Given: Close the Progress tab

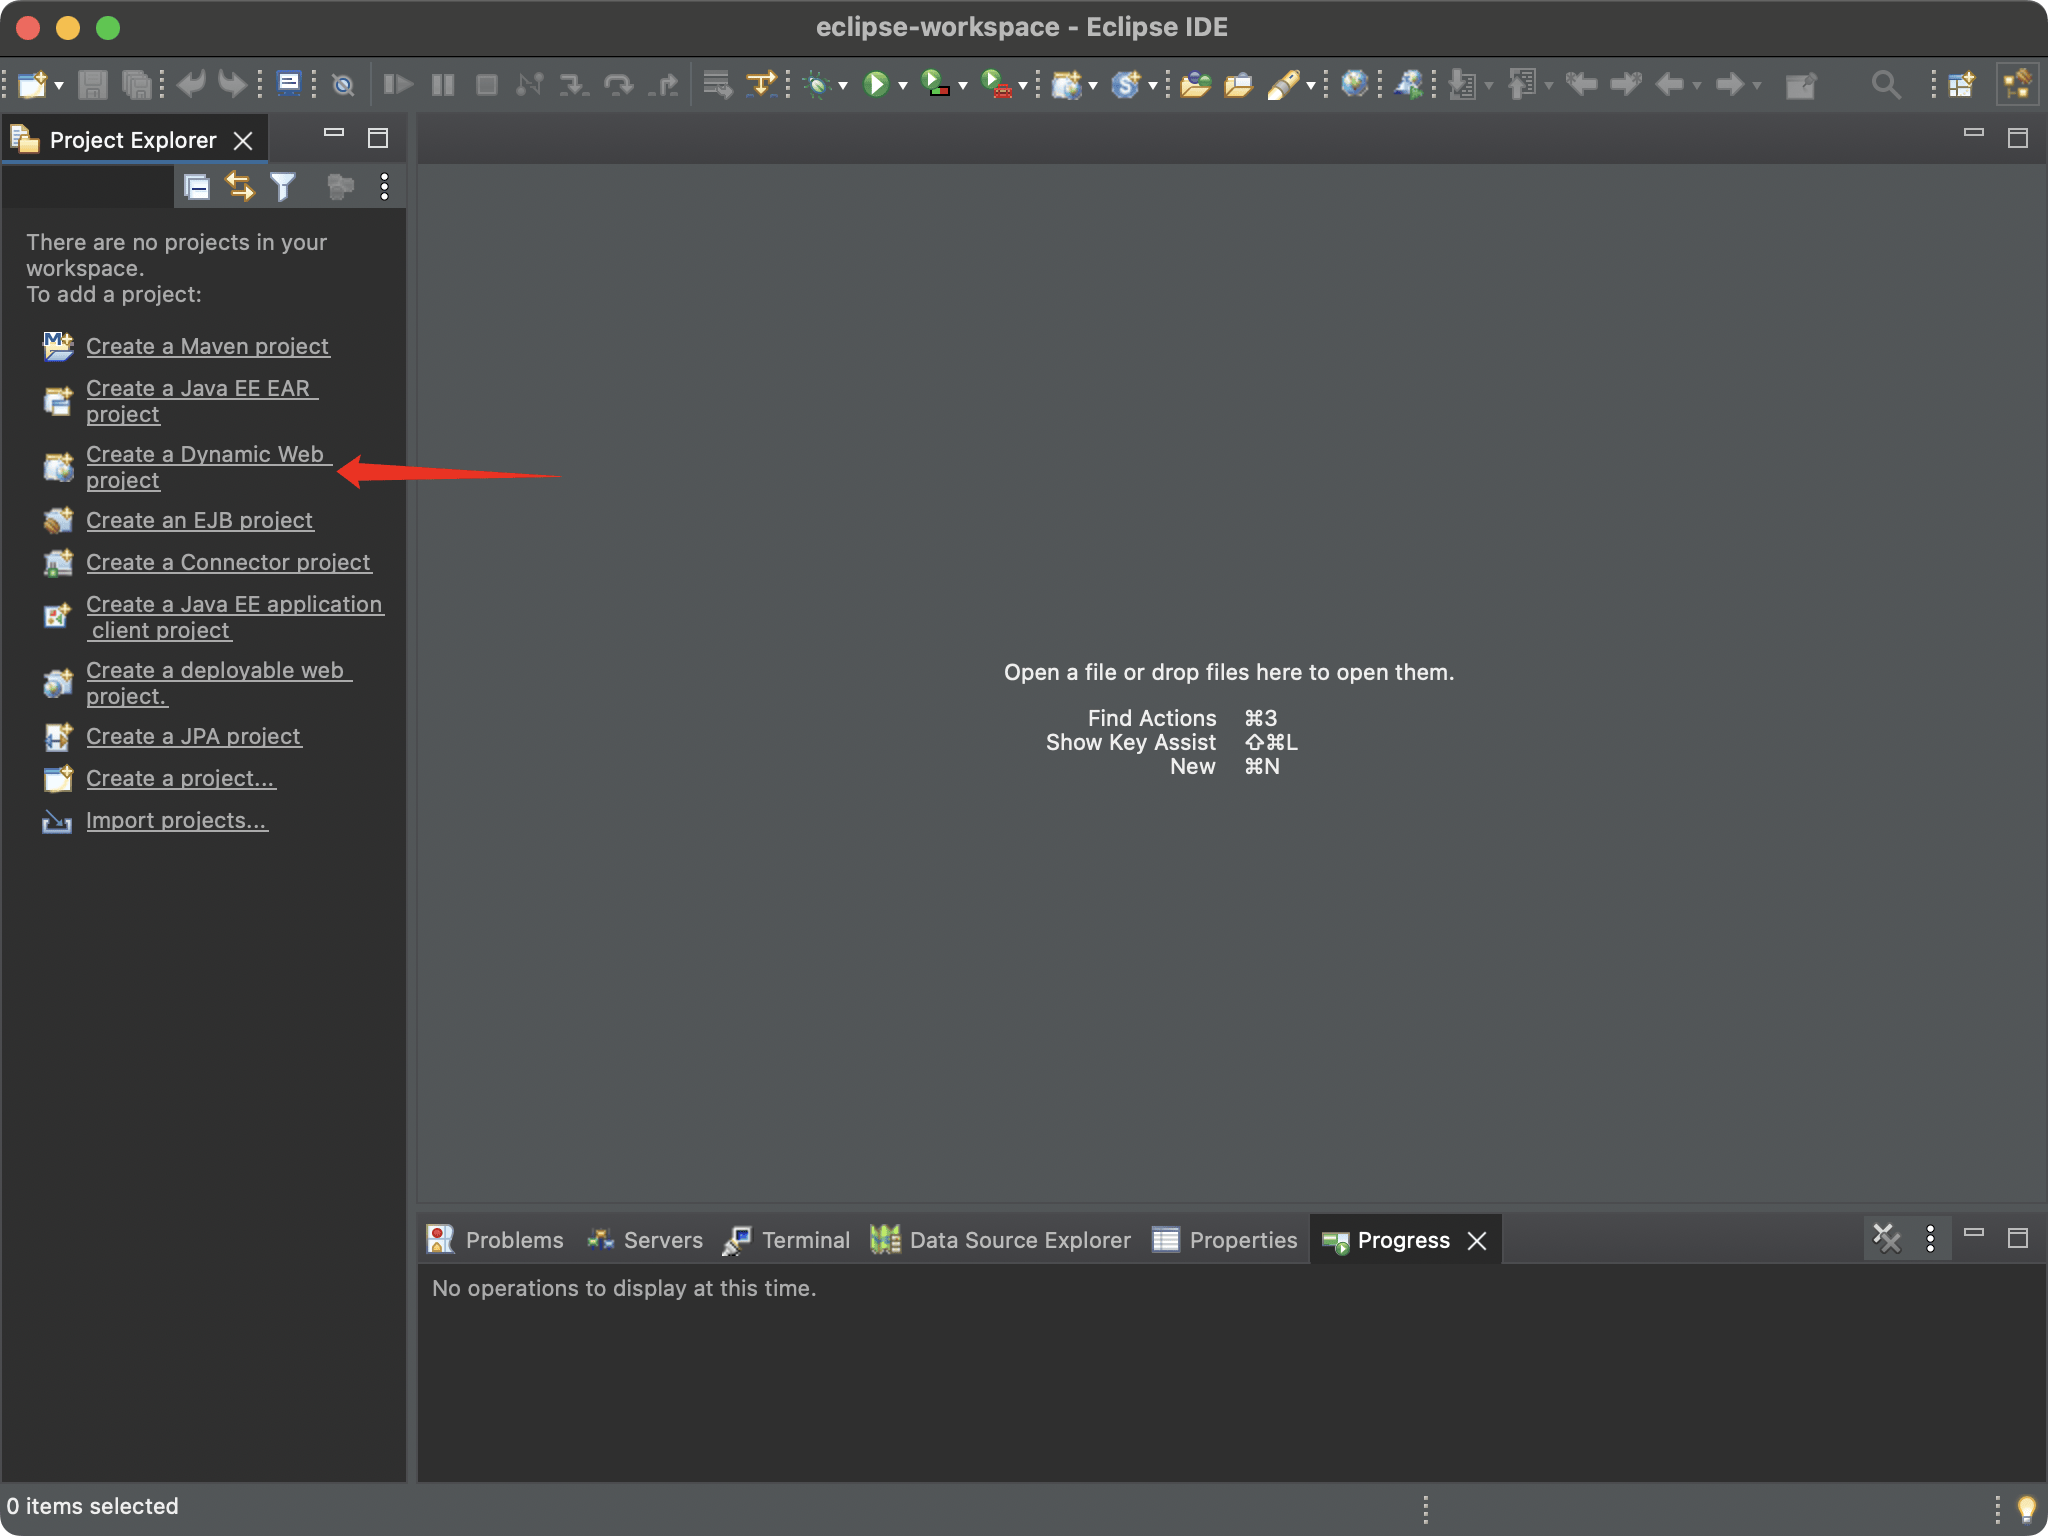Looking at the screenshot, I should 1477,1241.
